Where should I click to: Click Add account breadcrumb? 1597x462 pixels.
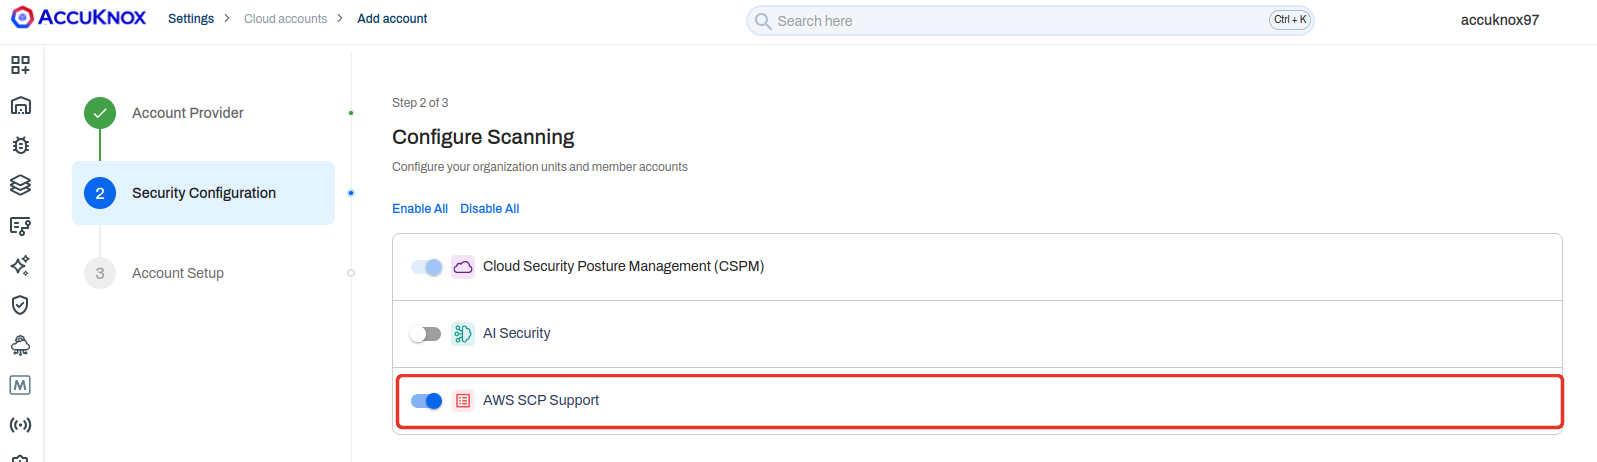tap(392, 19)
